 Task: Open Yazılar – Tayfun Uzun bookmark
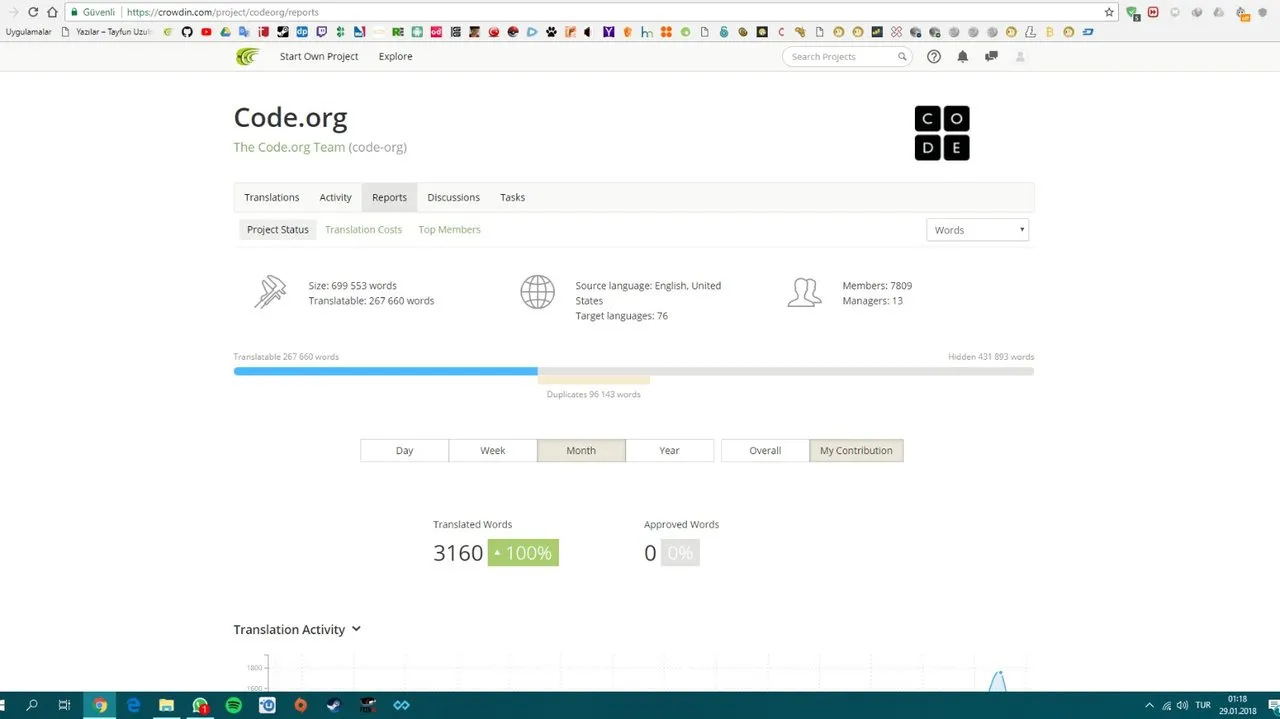click(108, 32)
